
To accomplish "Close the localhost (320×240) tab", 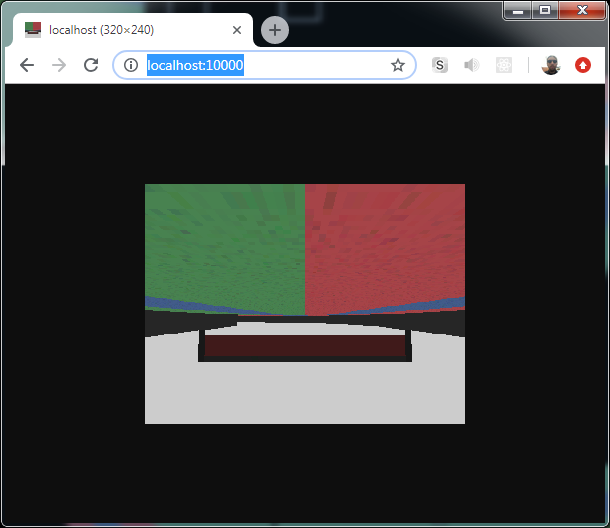I will click(237, 30).
